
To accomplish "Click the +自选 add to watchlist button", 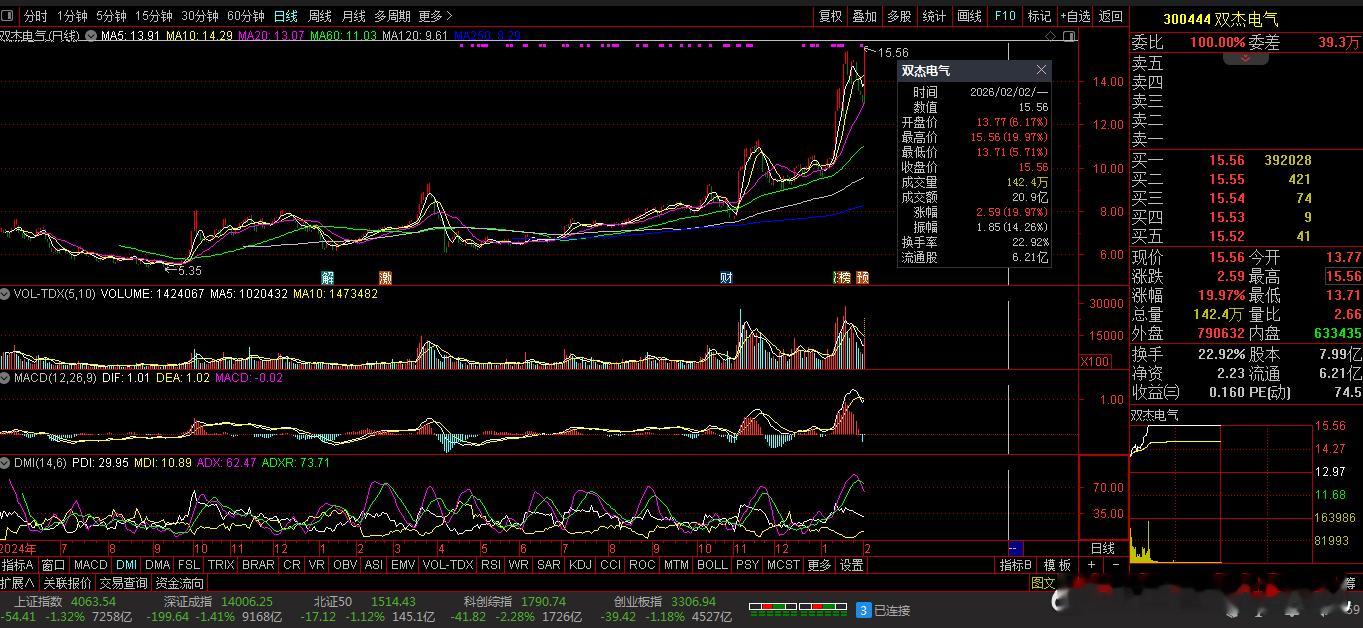I will point(1075,16).
